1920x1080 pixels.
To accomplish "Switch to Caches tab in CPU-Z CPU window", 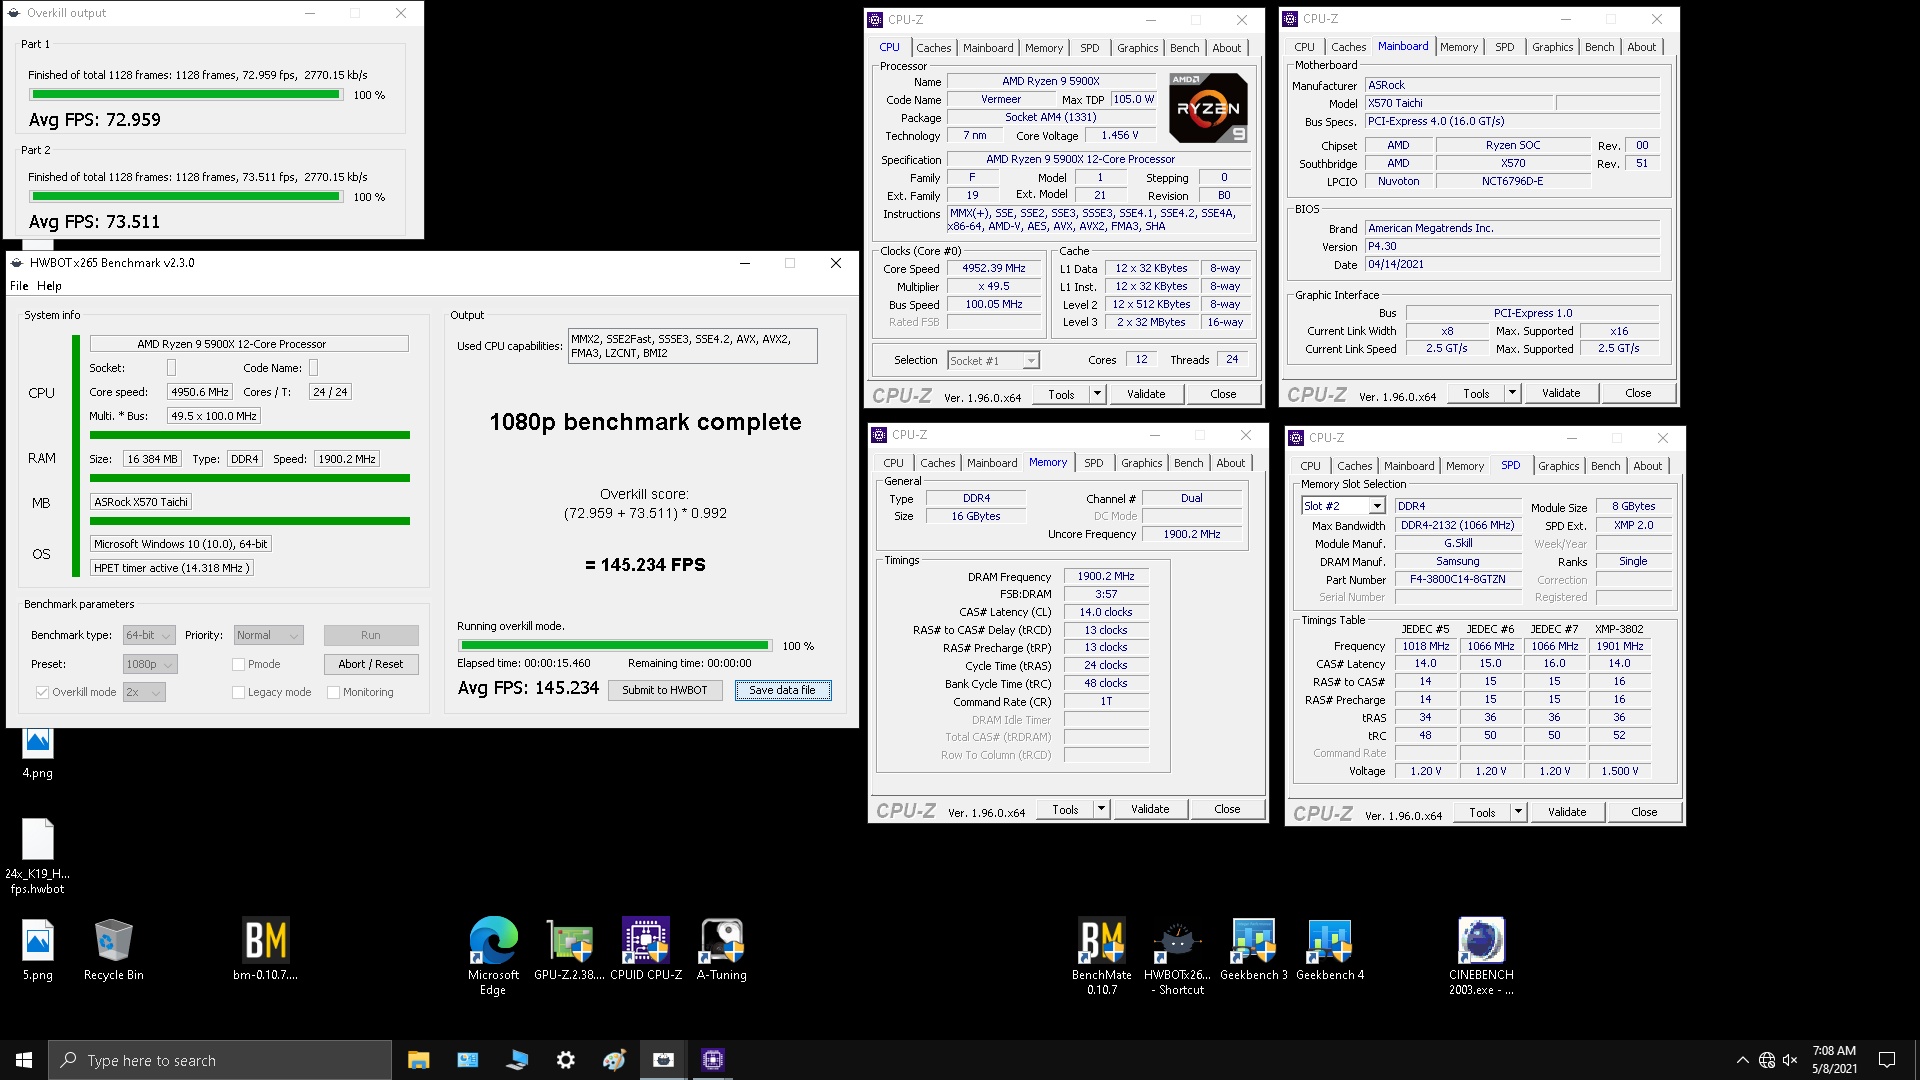I will click(933, 48).
